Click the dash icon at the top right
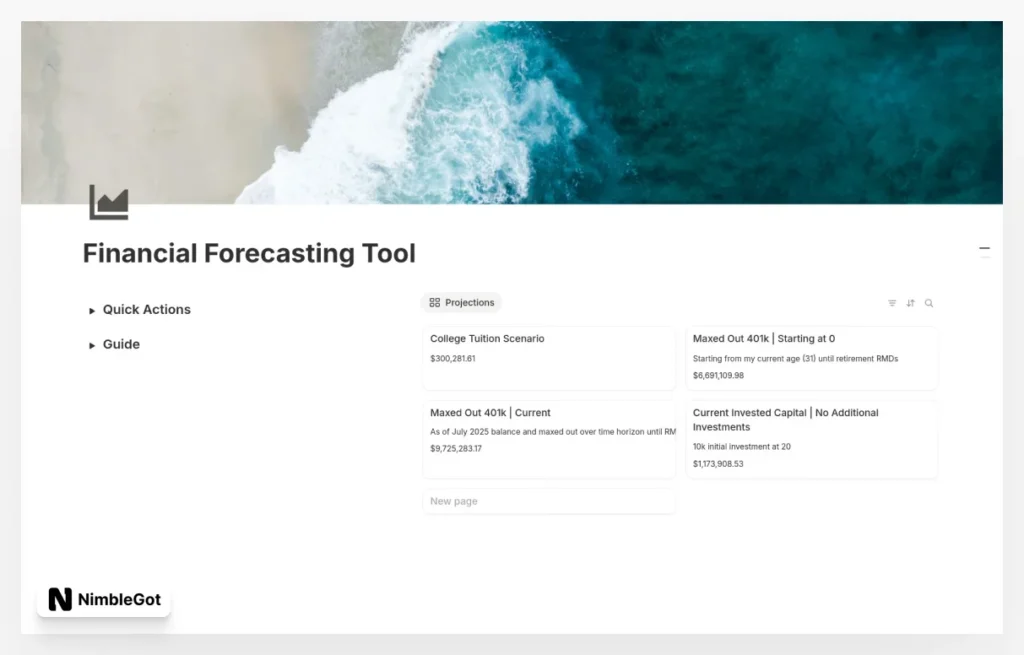The image size is (1024, 655). (x=985, y=249)
